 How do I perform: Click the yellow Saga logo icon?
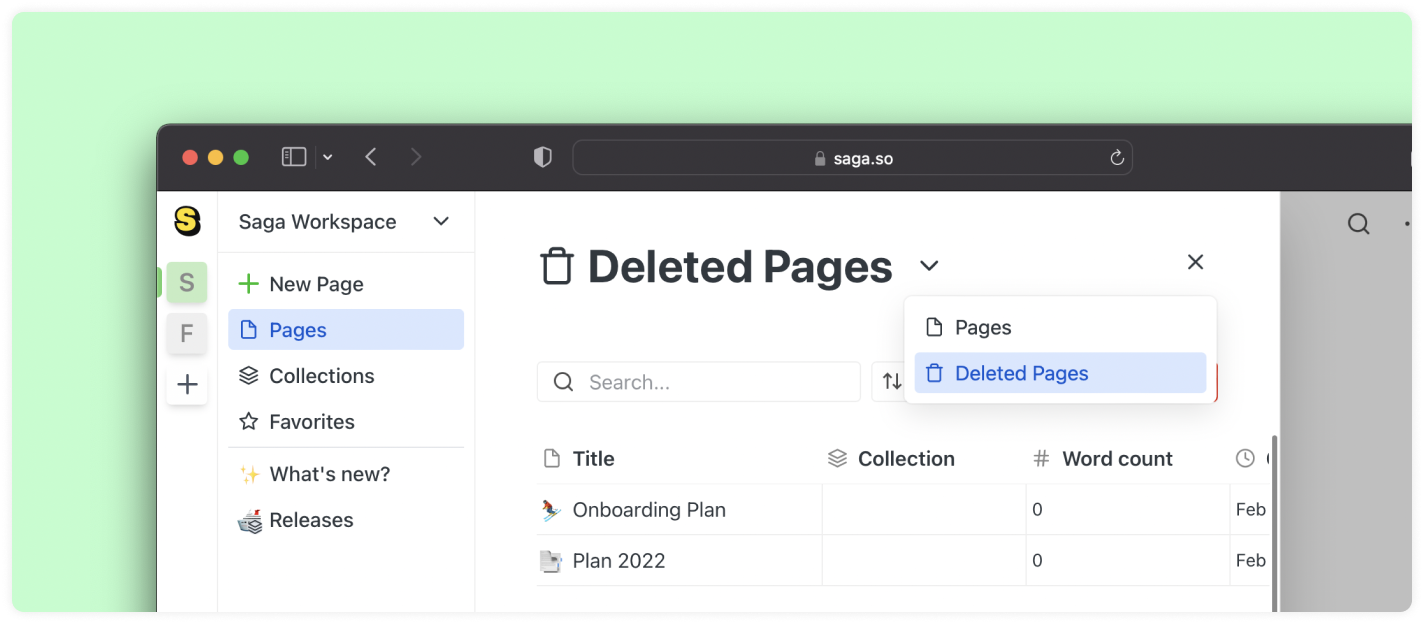[x=187, y=221]
